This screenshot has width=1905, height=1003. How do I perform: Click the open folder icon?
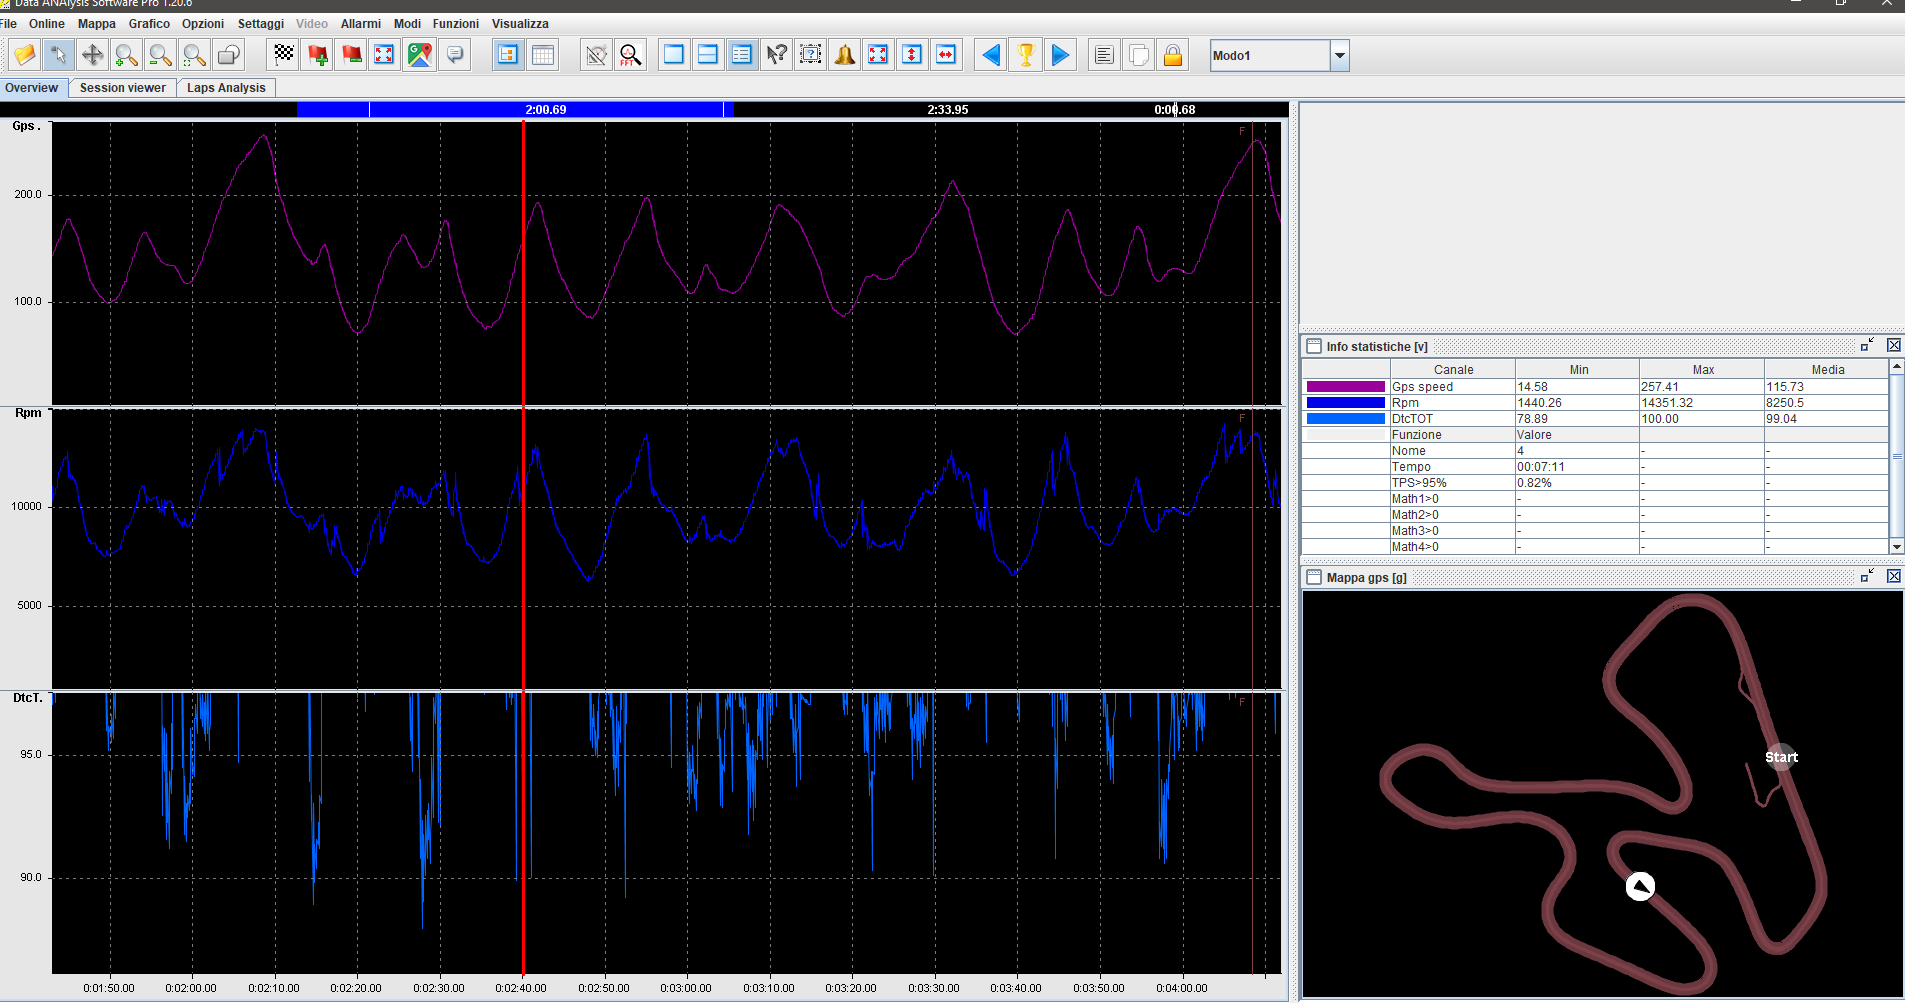tap(25, 55)
